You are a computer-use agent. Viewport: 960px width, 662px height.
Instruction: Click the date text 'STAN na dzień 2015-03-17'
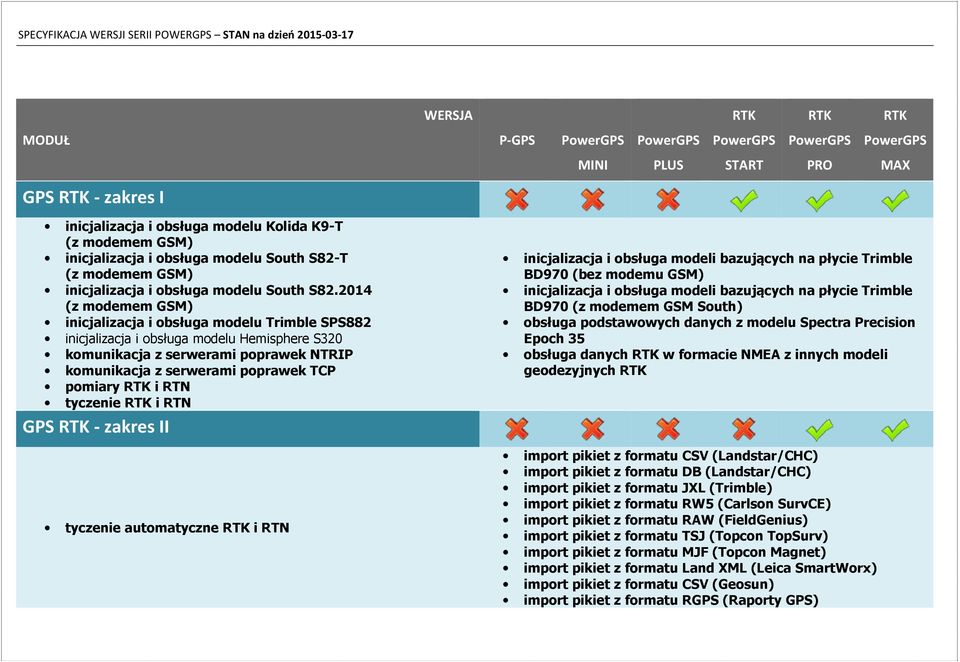[x=288, y=35]
